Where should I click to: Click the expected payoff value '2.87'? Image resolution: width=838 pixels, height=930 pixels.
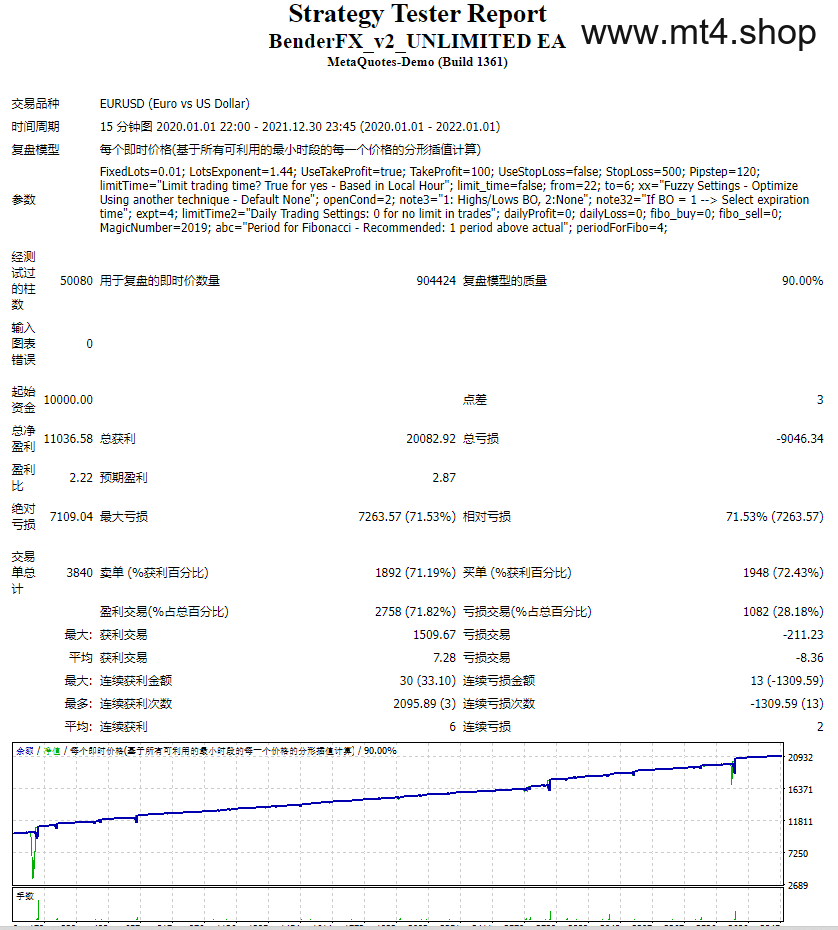pos(444,478)
